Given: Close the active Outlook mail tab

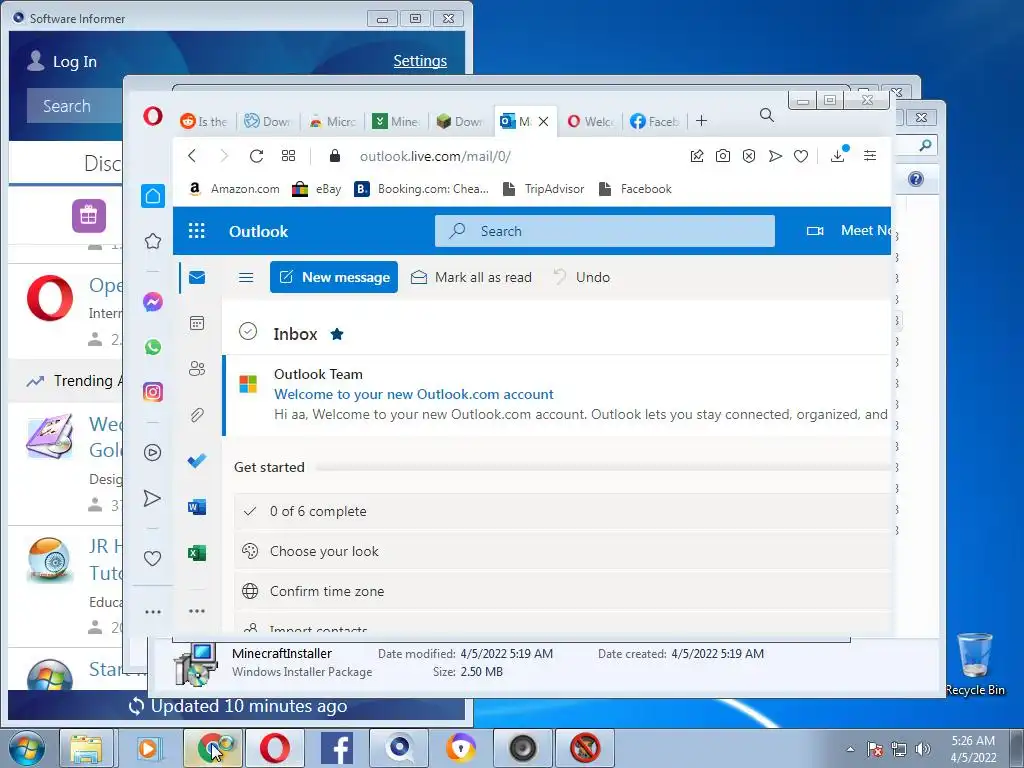Looking at the screenshot, I should (543, 121).
